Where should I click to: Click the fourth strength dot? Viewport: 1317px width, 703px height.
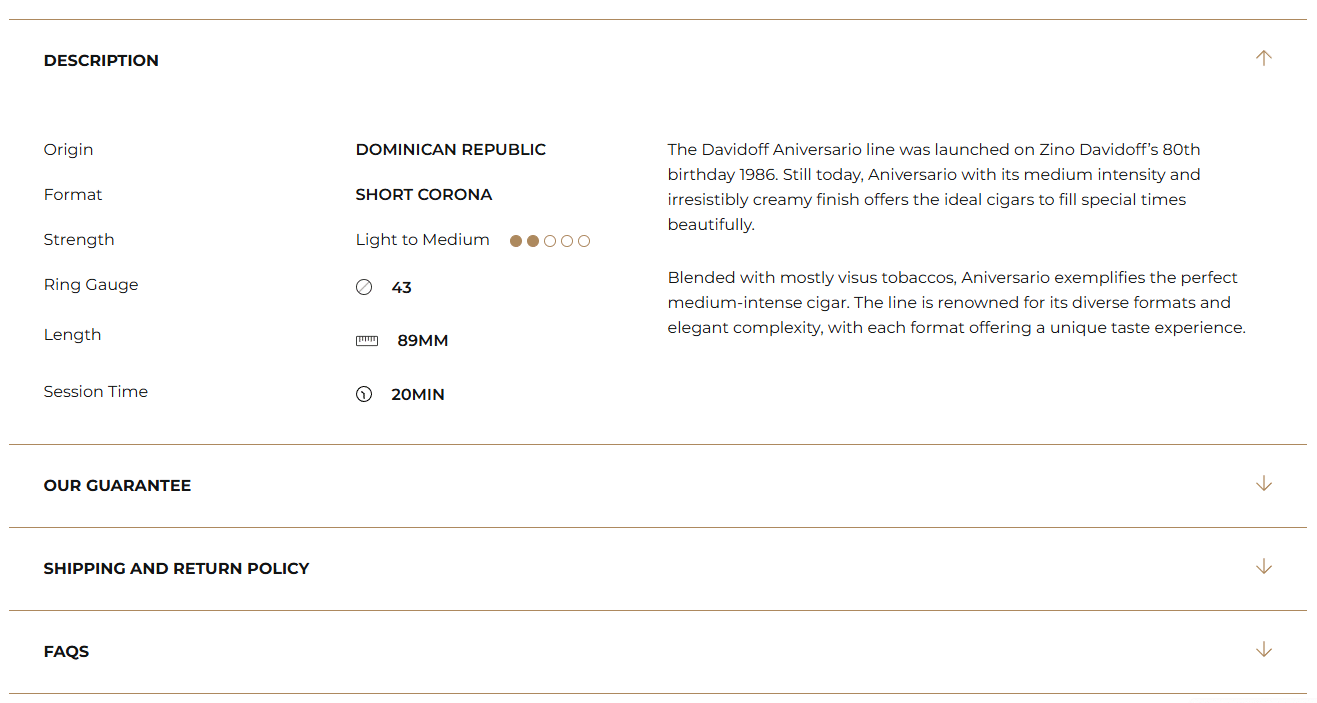567,241
